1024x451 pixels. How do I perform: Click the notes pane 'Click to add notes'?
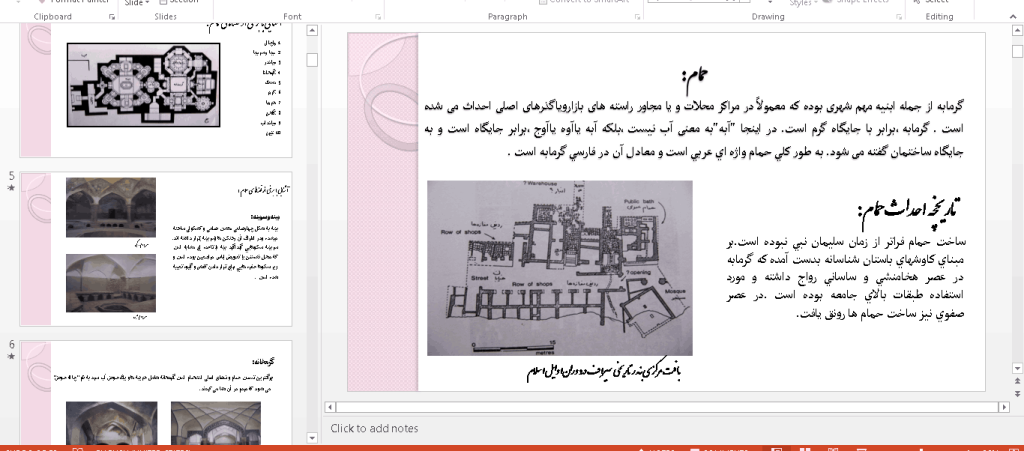374,428
